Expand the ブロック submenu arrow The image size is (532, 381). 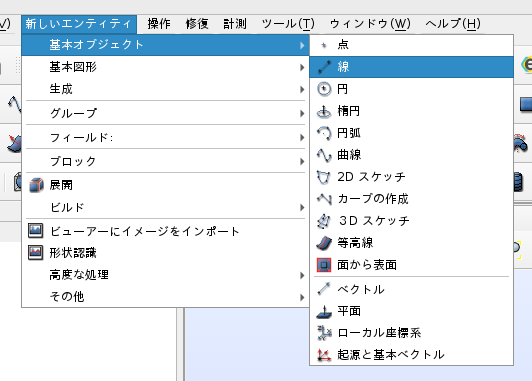[302, 161]
